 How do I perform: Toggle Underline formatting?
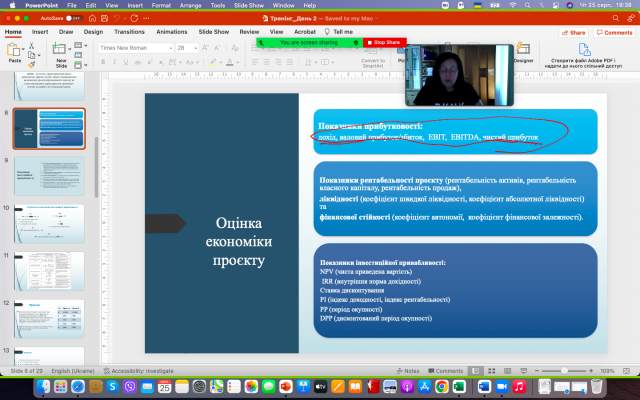click(126, 62)
